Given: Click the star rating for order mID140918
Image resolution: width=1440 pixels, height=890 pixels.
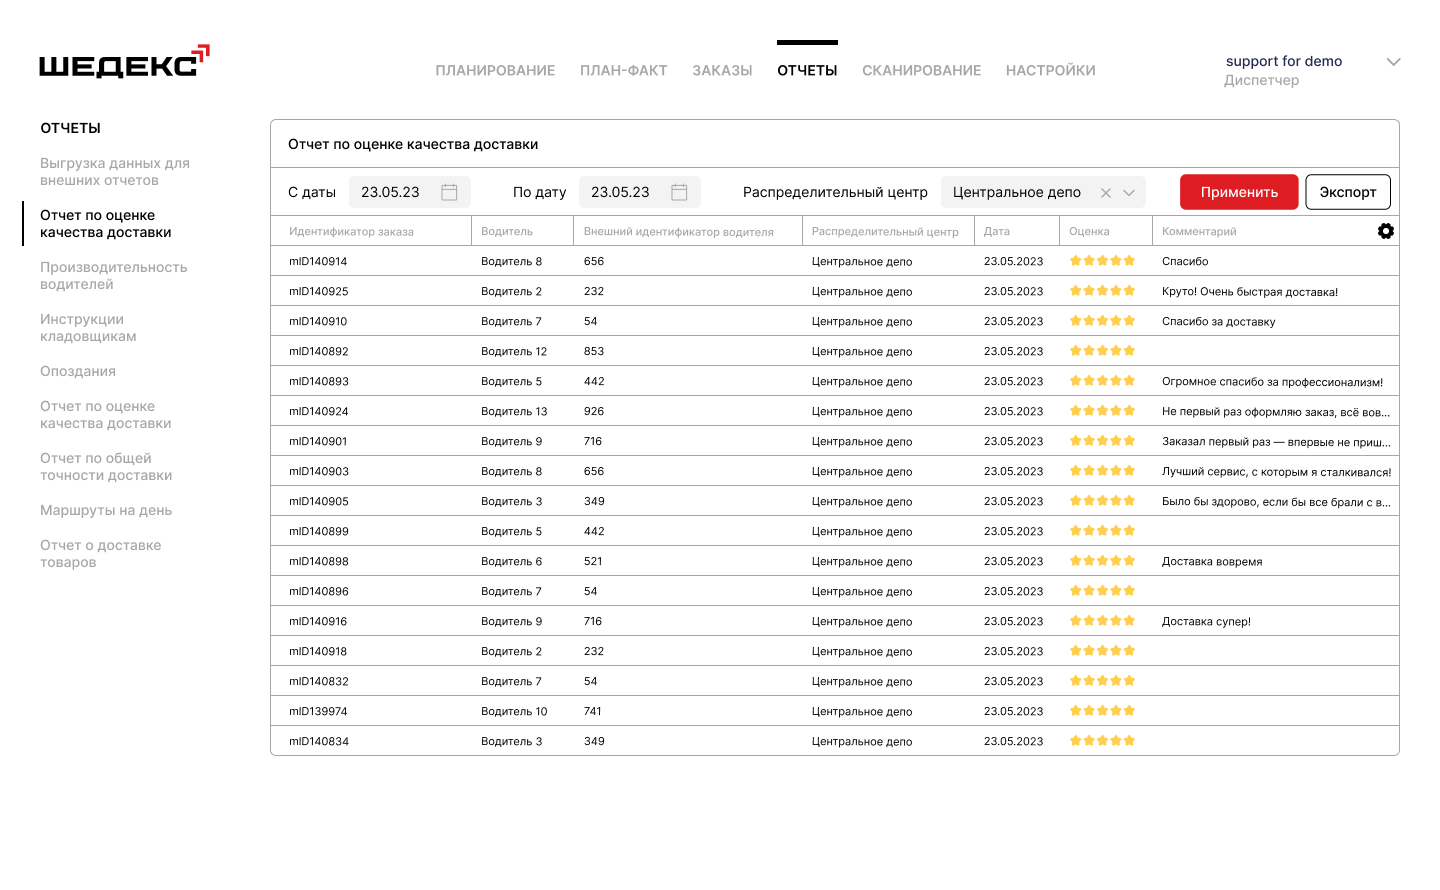Looking at the screenshot, I should [1102, 651].
